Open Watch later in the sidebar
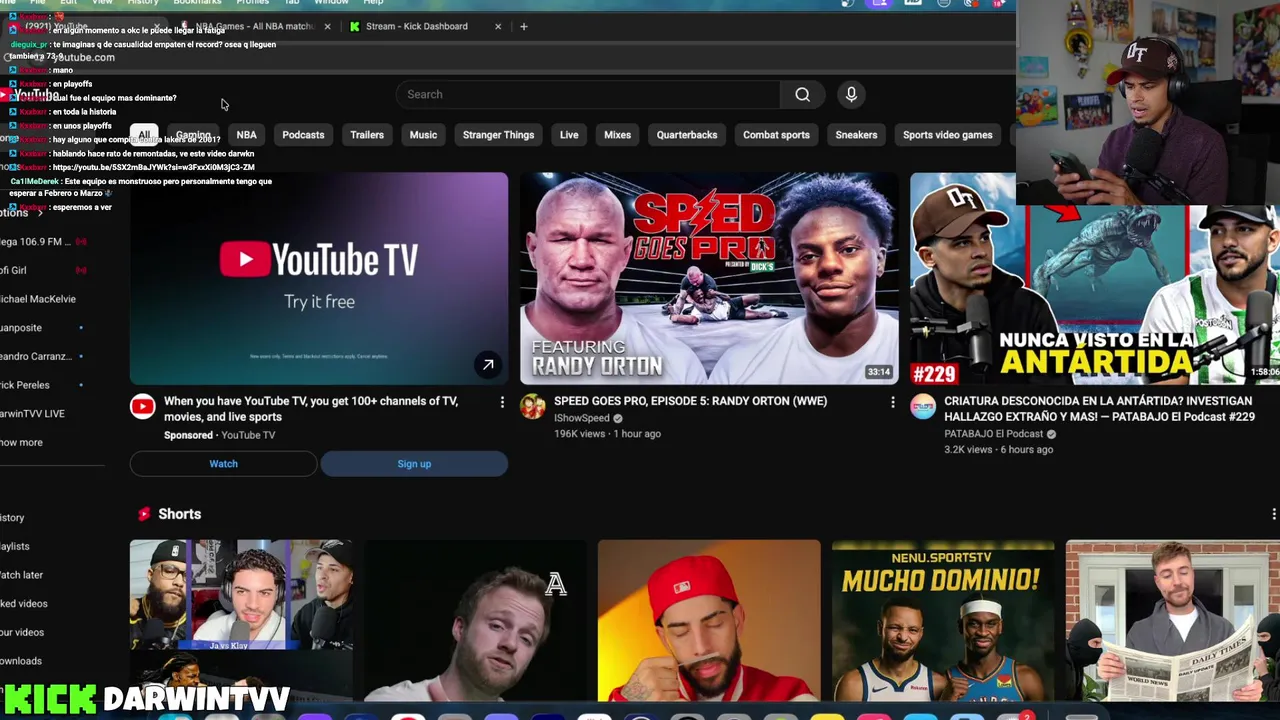Screen dimensions: 1280x720 click(21, 575)
